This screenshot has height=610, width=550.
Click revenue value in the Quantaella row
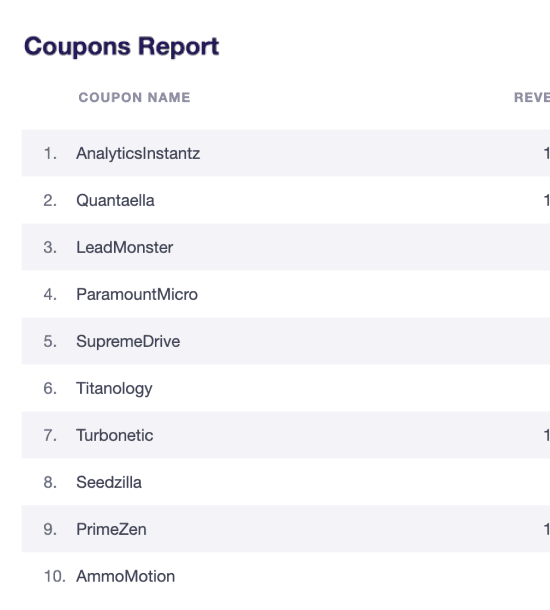[546, 200]
